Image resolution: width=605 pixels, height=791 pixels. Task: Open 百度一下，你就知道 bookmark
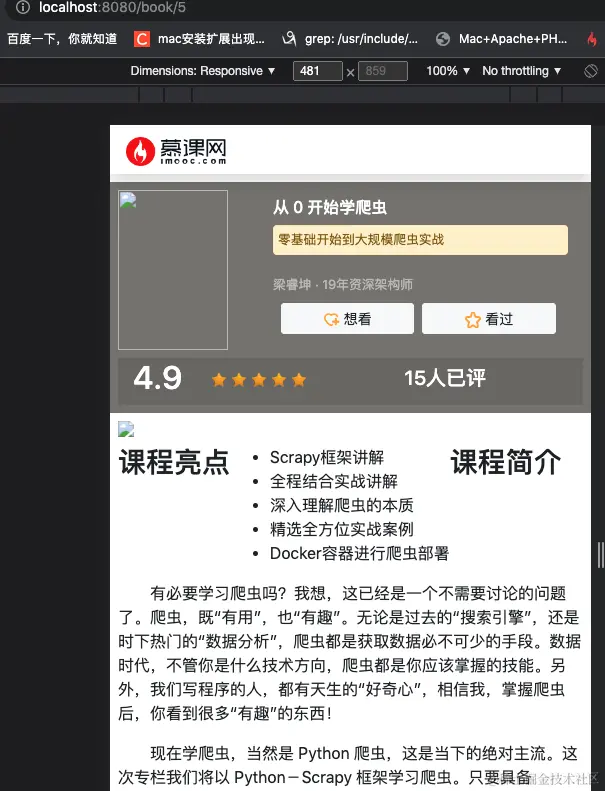62,39
